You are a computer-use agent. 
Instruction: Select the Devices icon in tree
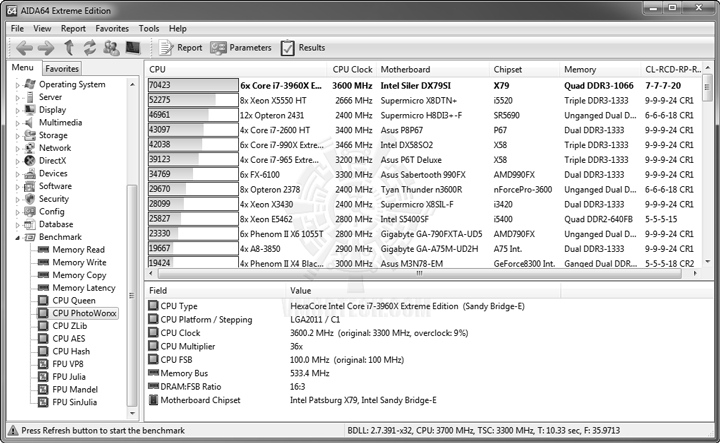pyautogui.click(x=30, y=174)
